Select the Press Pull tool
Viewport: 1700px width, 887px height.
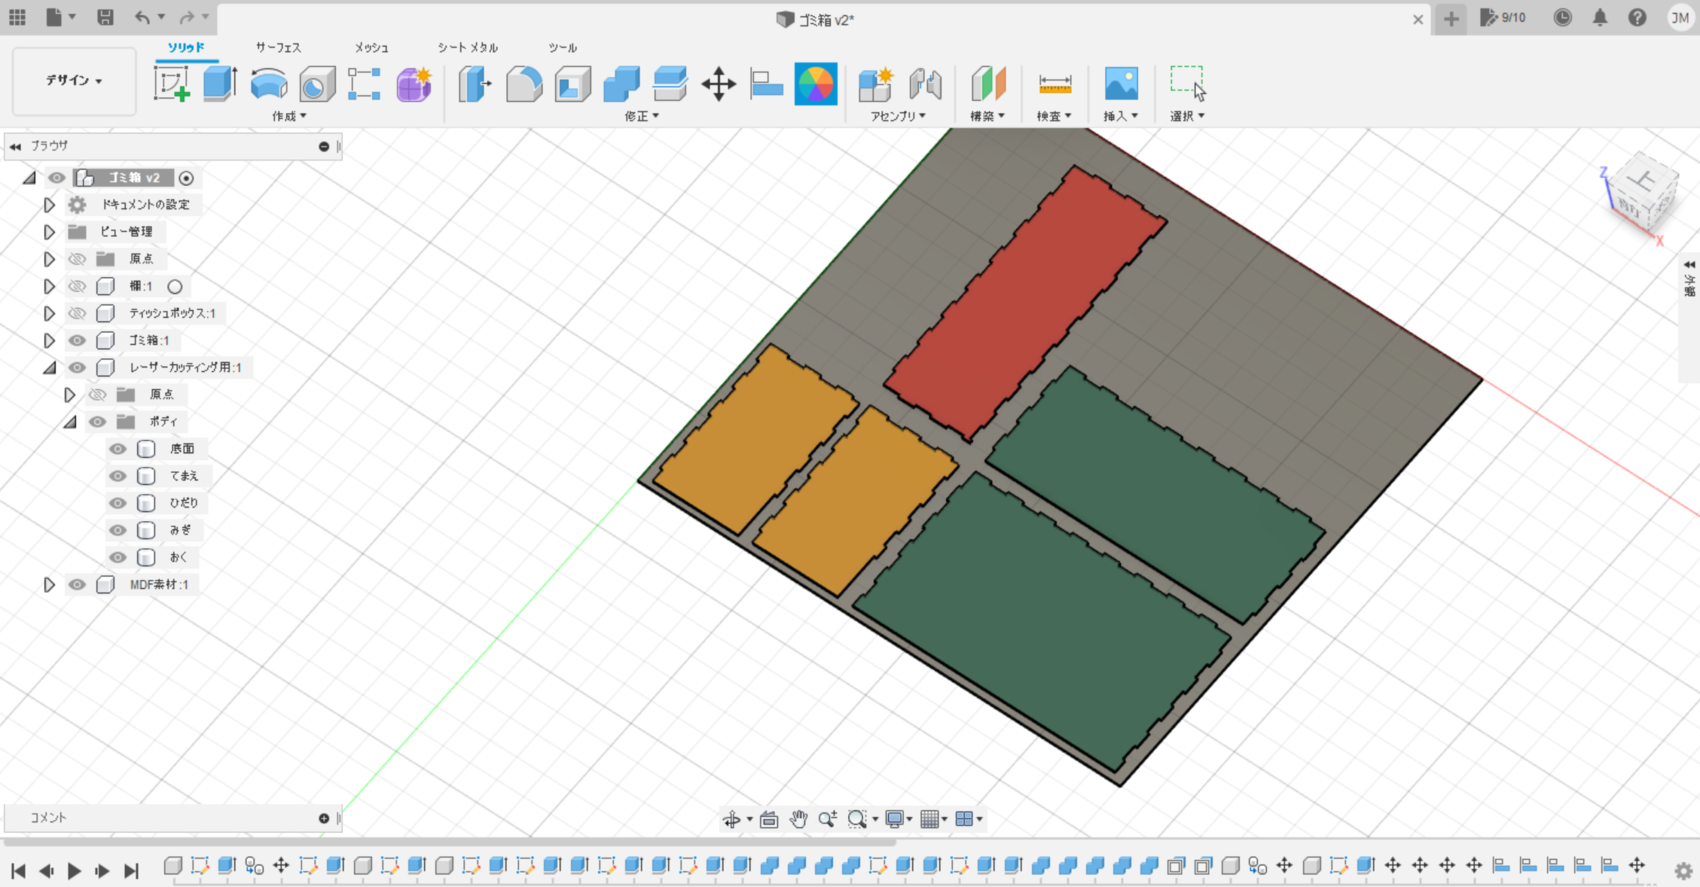pyautogui.click(x=475, y=84)
